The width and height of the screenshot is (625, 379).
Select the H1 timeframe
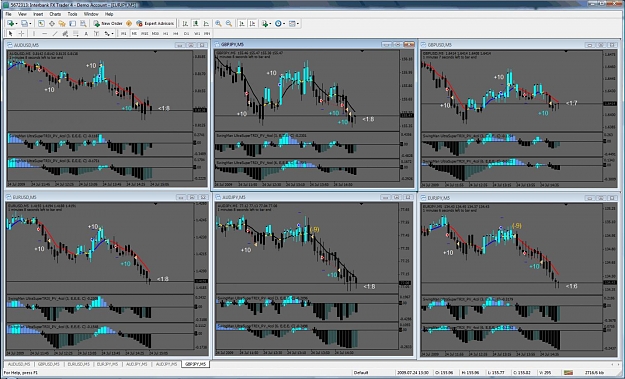point(165,33)
